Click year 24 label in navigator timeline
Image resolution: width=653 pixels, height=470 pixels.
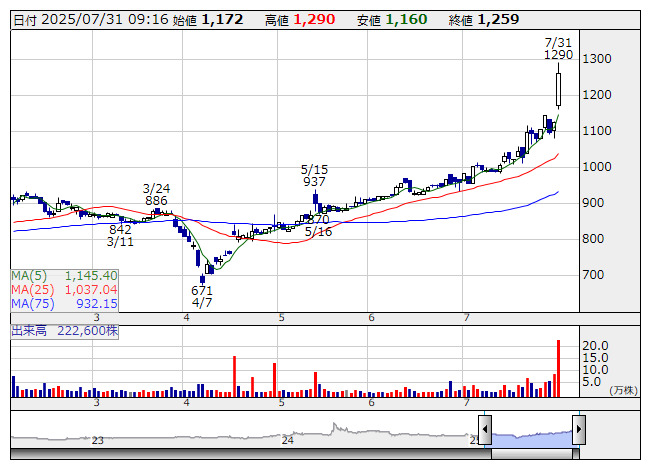(288, 440)
